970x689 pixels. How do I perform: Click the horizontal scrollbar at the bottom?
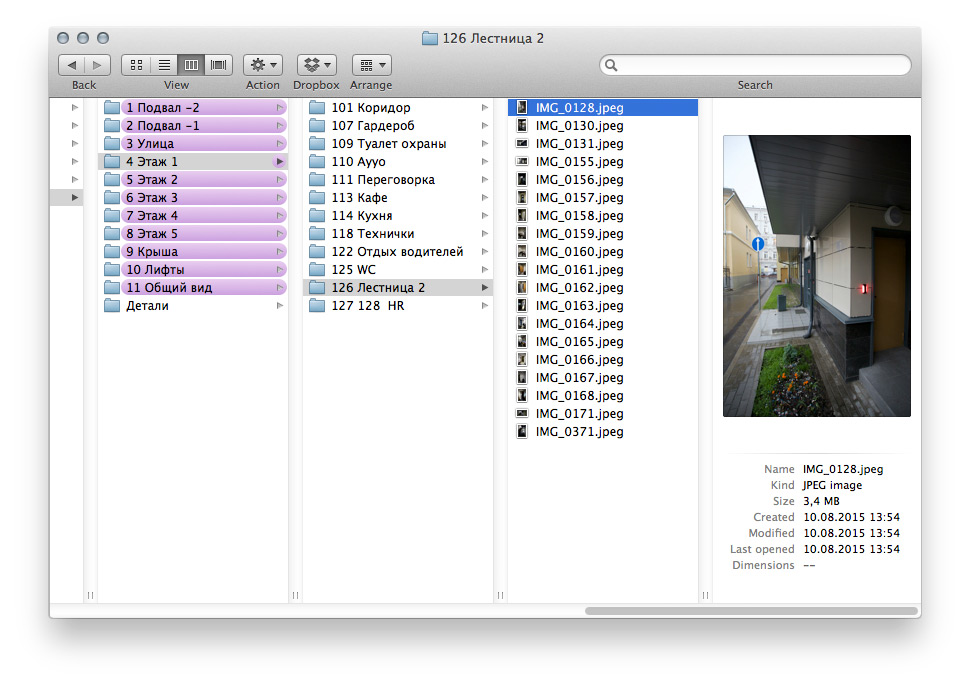(x=750, y=610)
